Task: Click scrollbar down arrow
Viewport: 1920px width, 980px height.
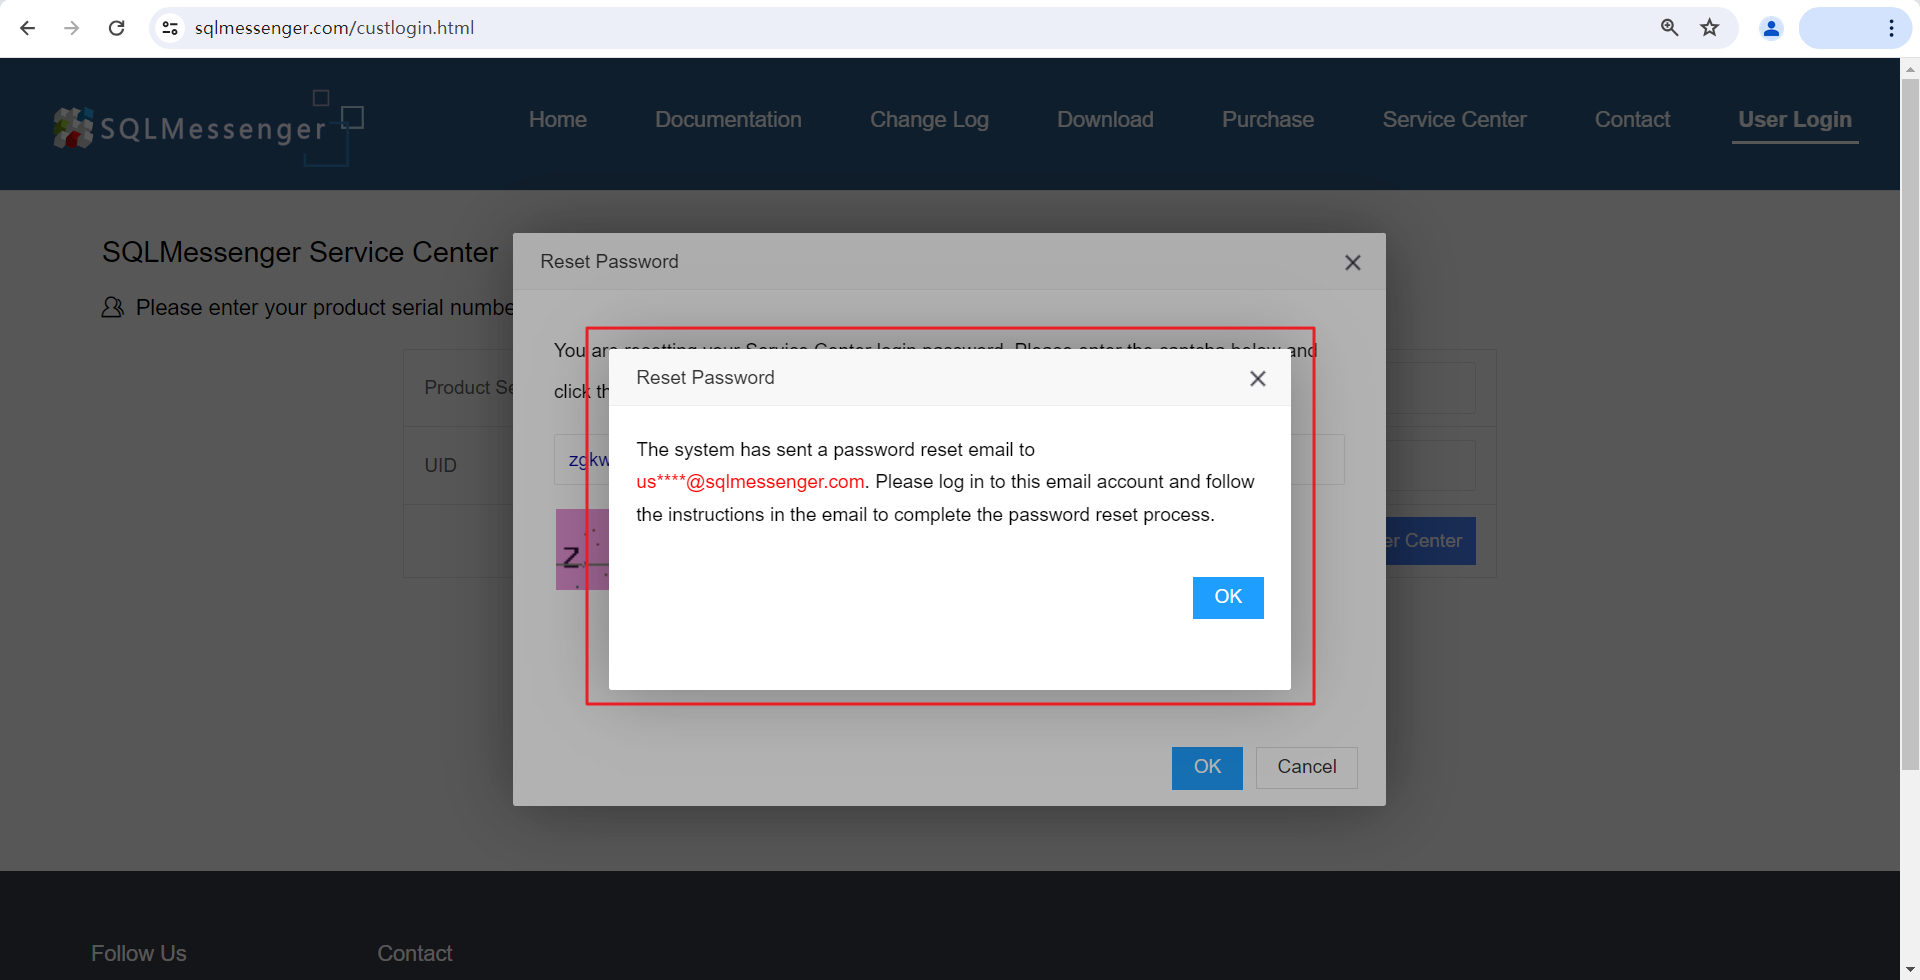Action: tap(1910, 970)
